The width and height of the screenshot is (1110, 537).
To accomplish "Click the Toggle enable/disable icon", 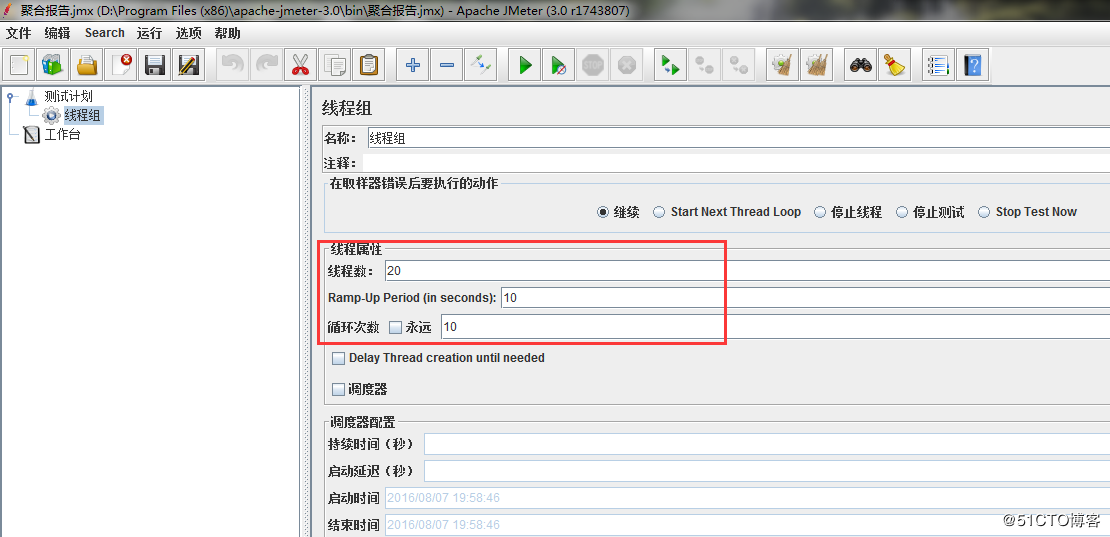I will click(x=481, y=66).
